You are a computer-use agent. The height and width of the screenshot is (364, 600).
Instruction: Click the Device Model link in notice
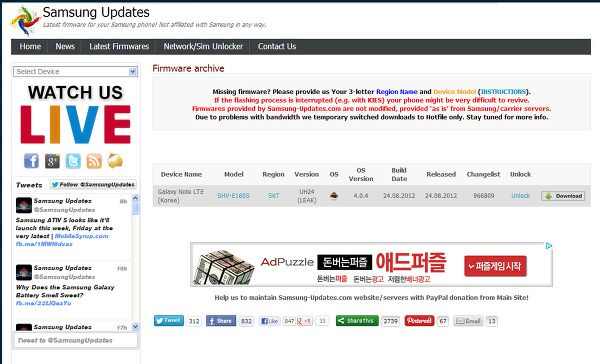(x=455, y=92)
